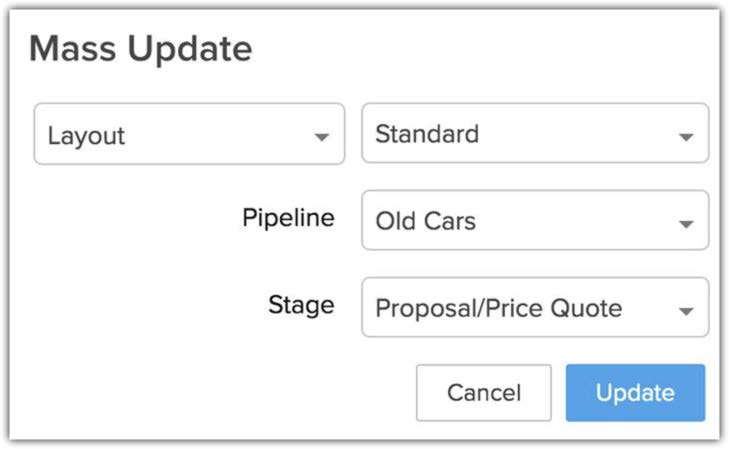Click the caret icon next to Old Cars

point(685,223)
